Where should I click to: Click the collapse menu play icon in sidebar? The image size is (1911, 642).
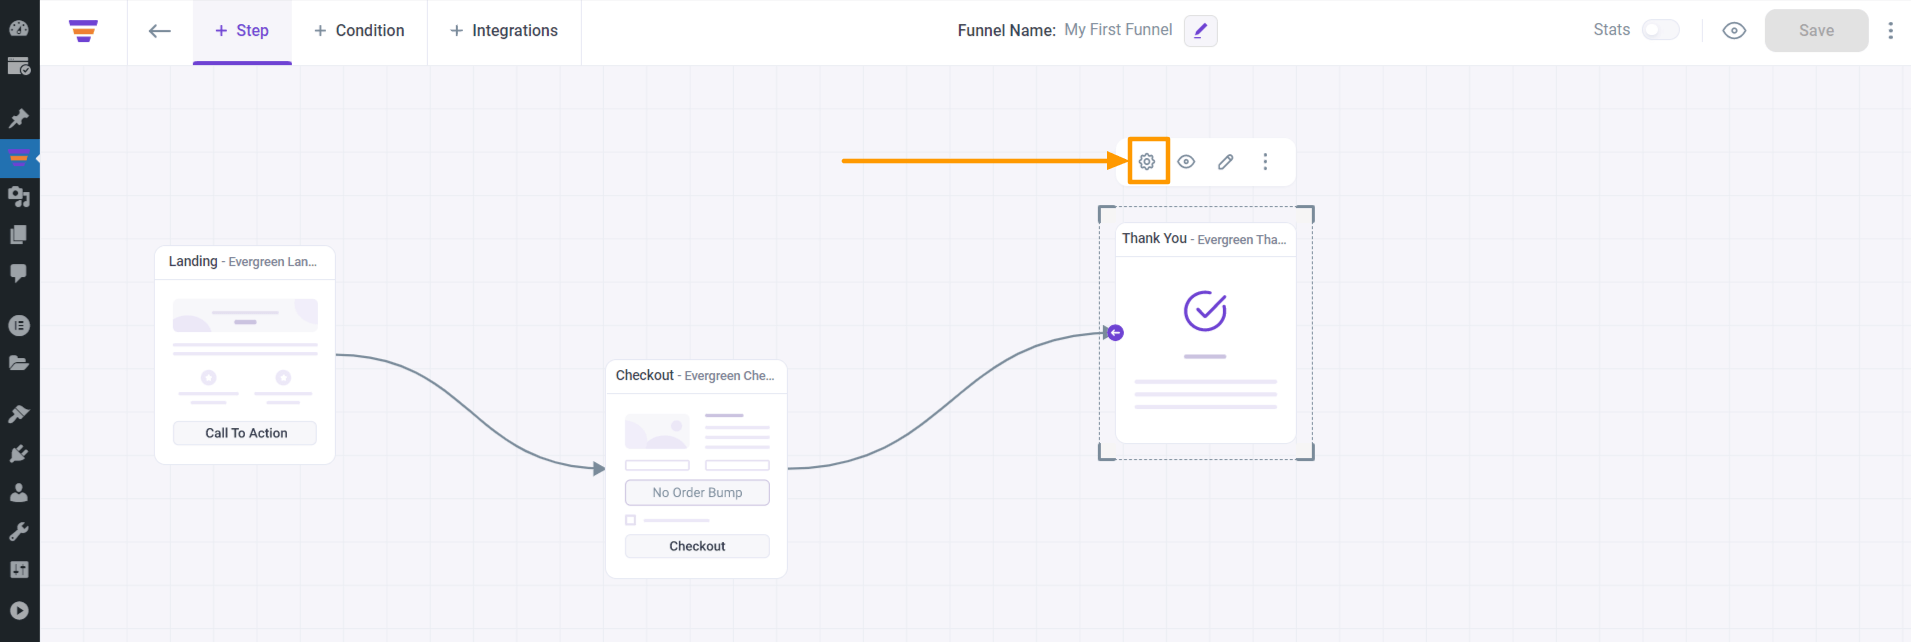click(x=19, y=610)
